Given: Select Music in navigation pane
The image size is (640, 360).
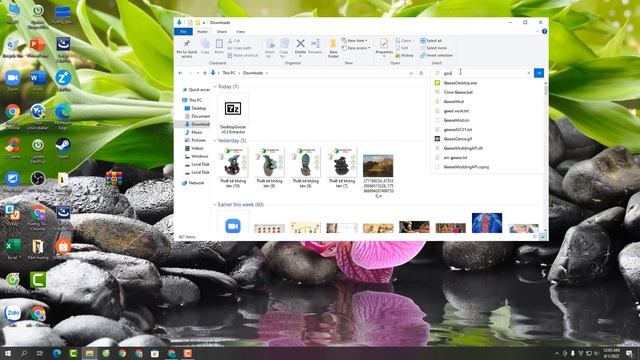Looking at the screenshot, I should tap(197, 132).
